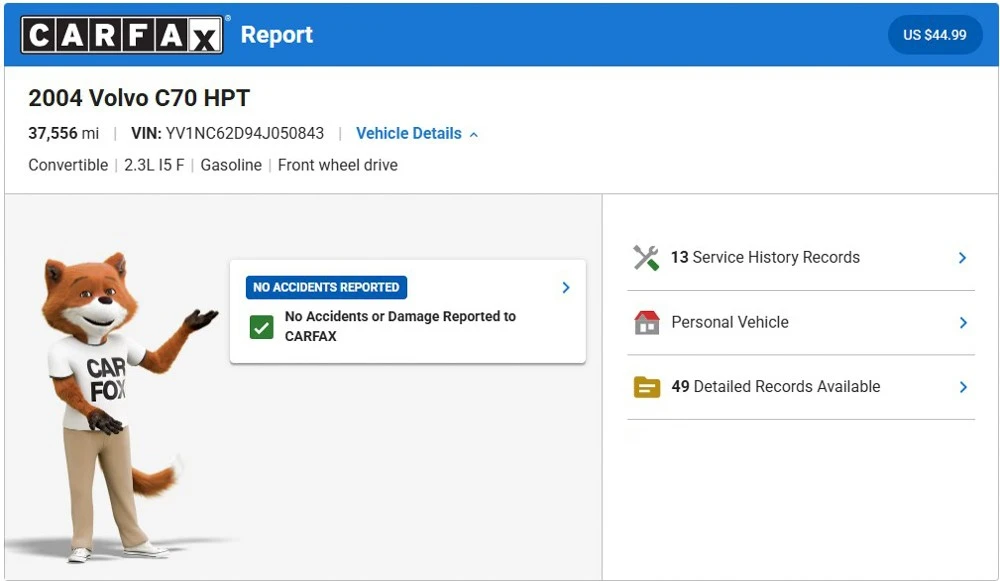Click the 2.3L I5 F engine text
The height and width of the screenshot is (581, 1000).
(154, 165)
